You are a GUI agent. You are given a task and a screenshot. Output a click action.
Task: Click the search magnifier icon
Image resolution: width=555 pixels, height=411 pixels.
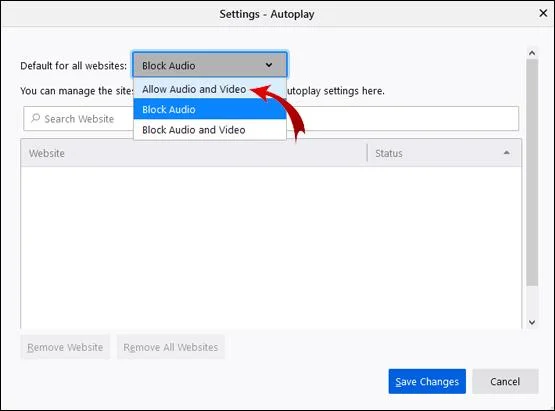pos(35,118)
